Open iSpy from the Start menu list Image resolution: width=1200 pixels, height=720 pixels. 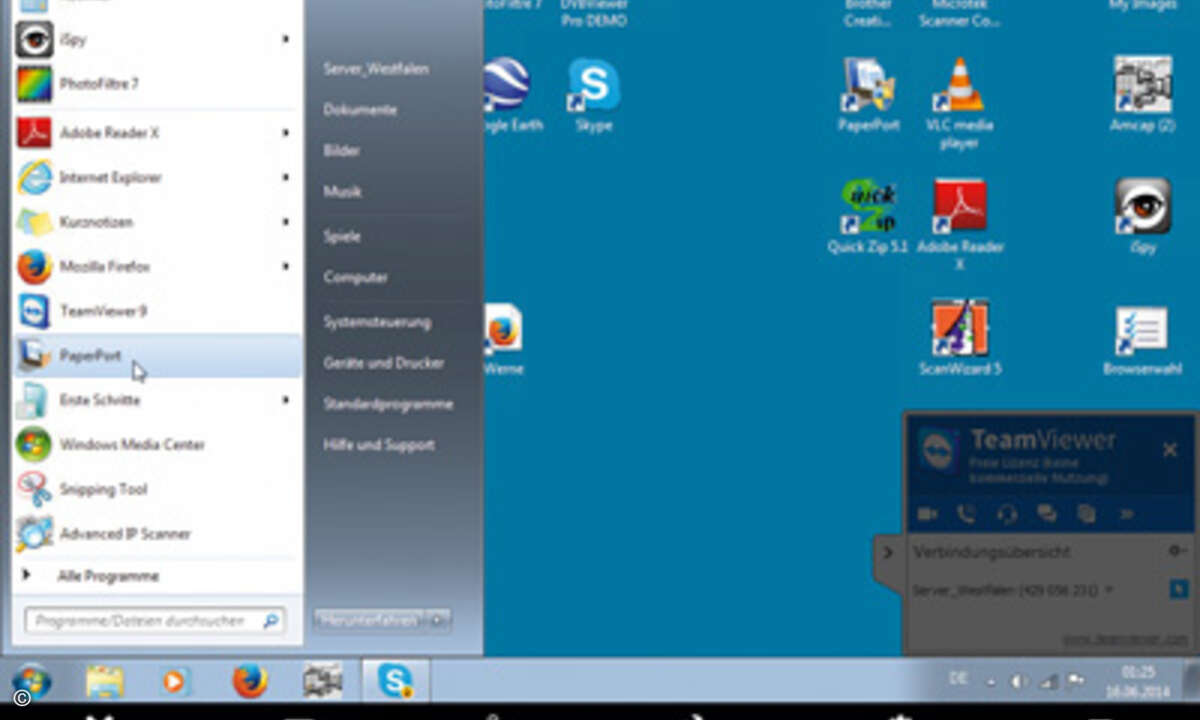pos(155,39)
